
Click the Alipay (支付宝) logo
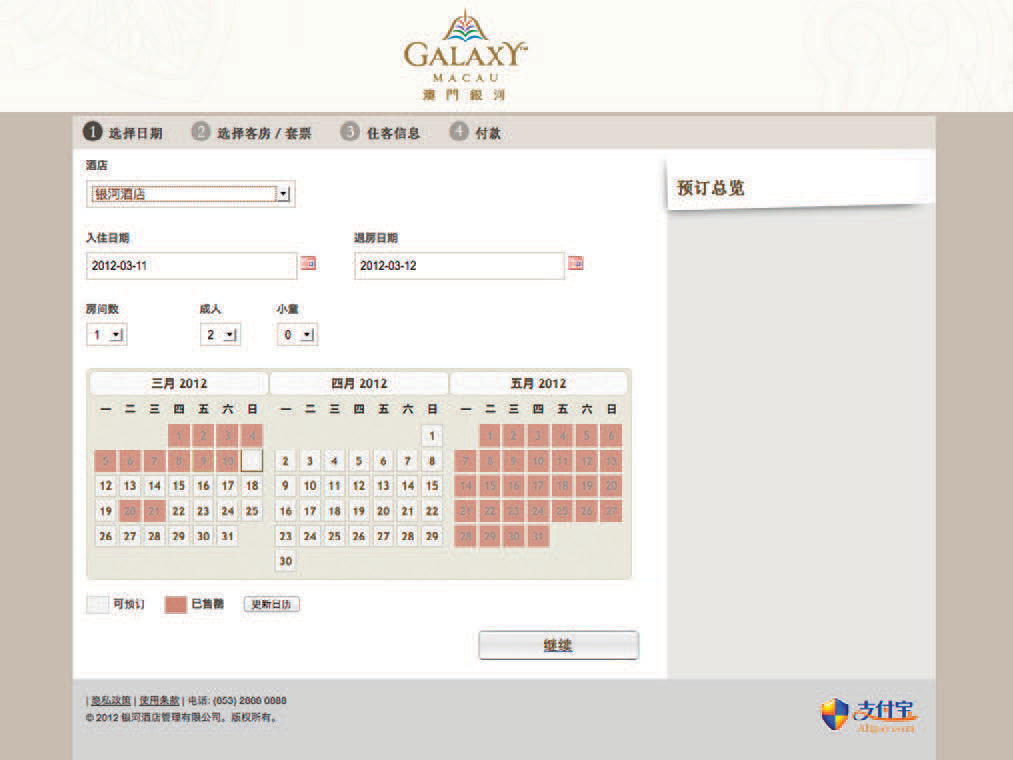868,713
